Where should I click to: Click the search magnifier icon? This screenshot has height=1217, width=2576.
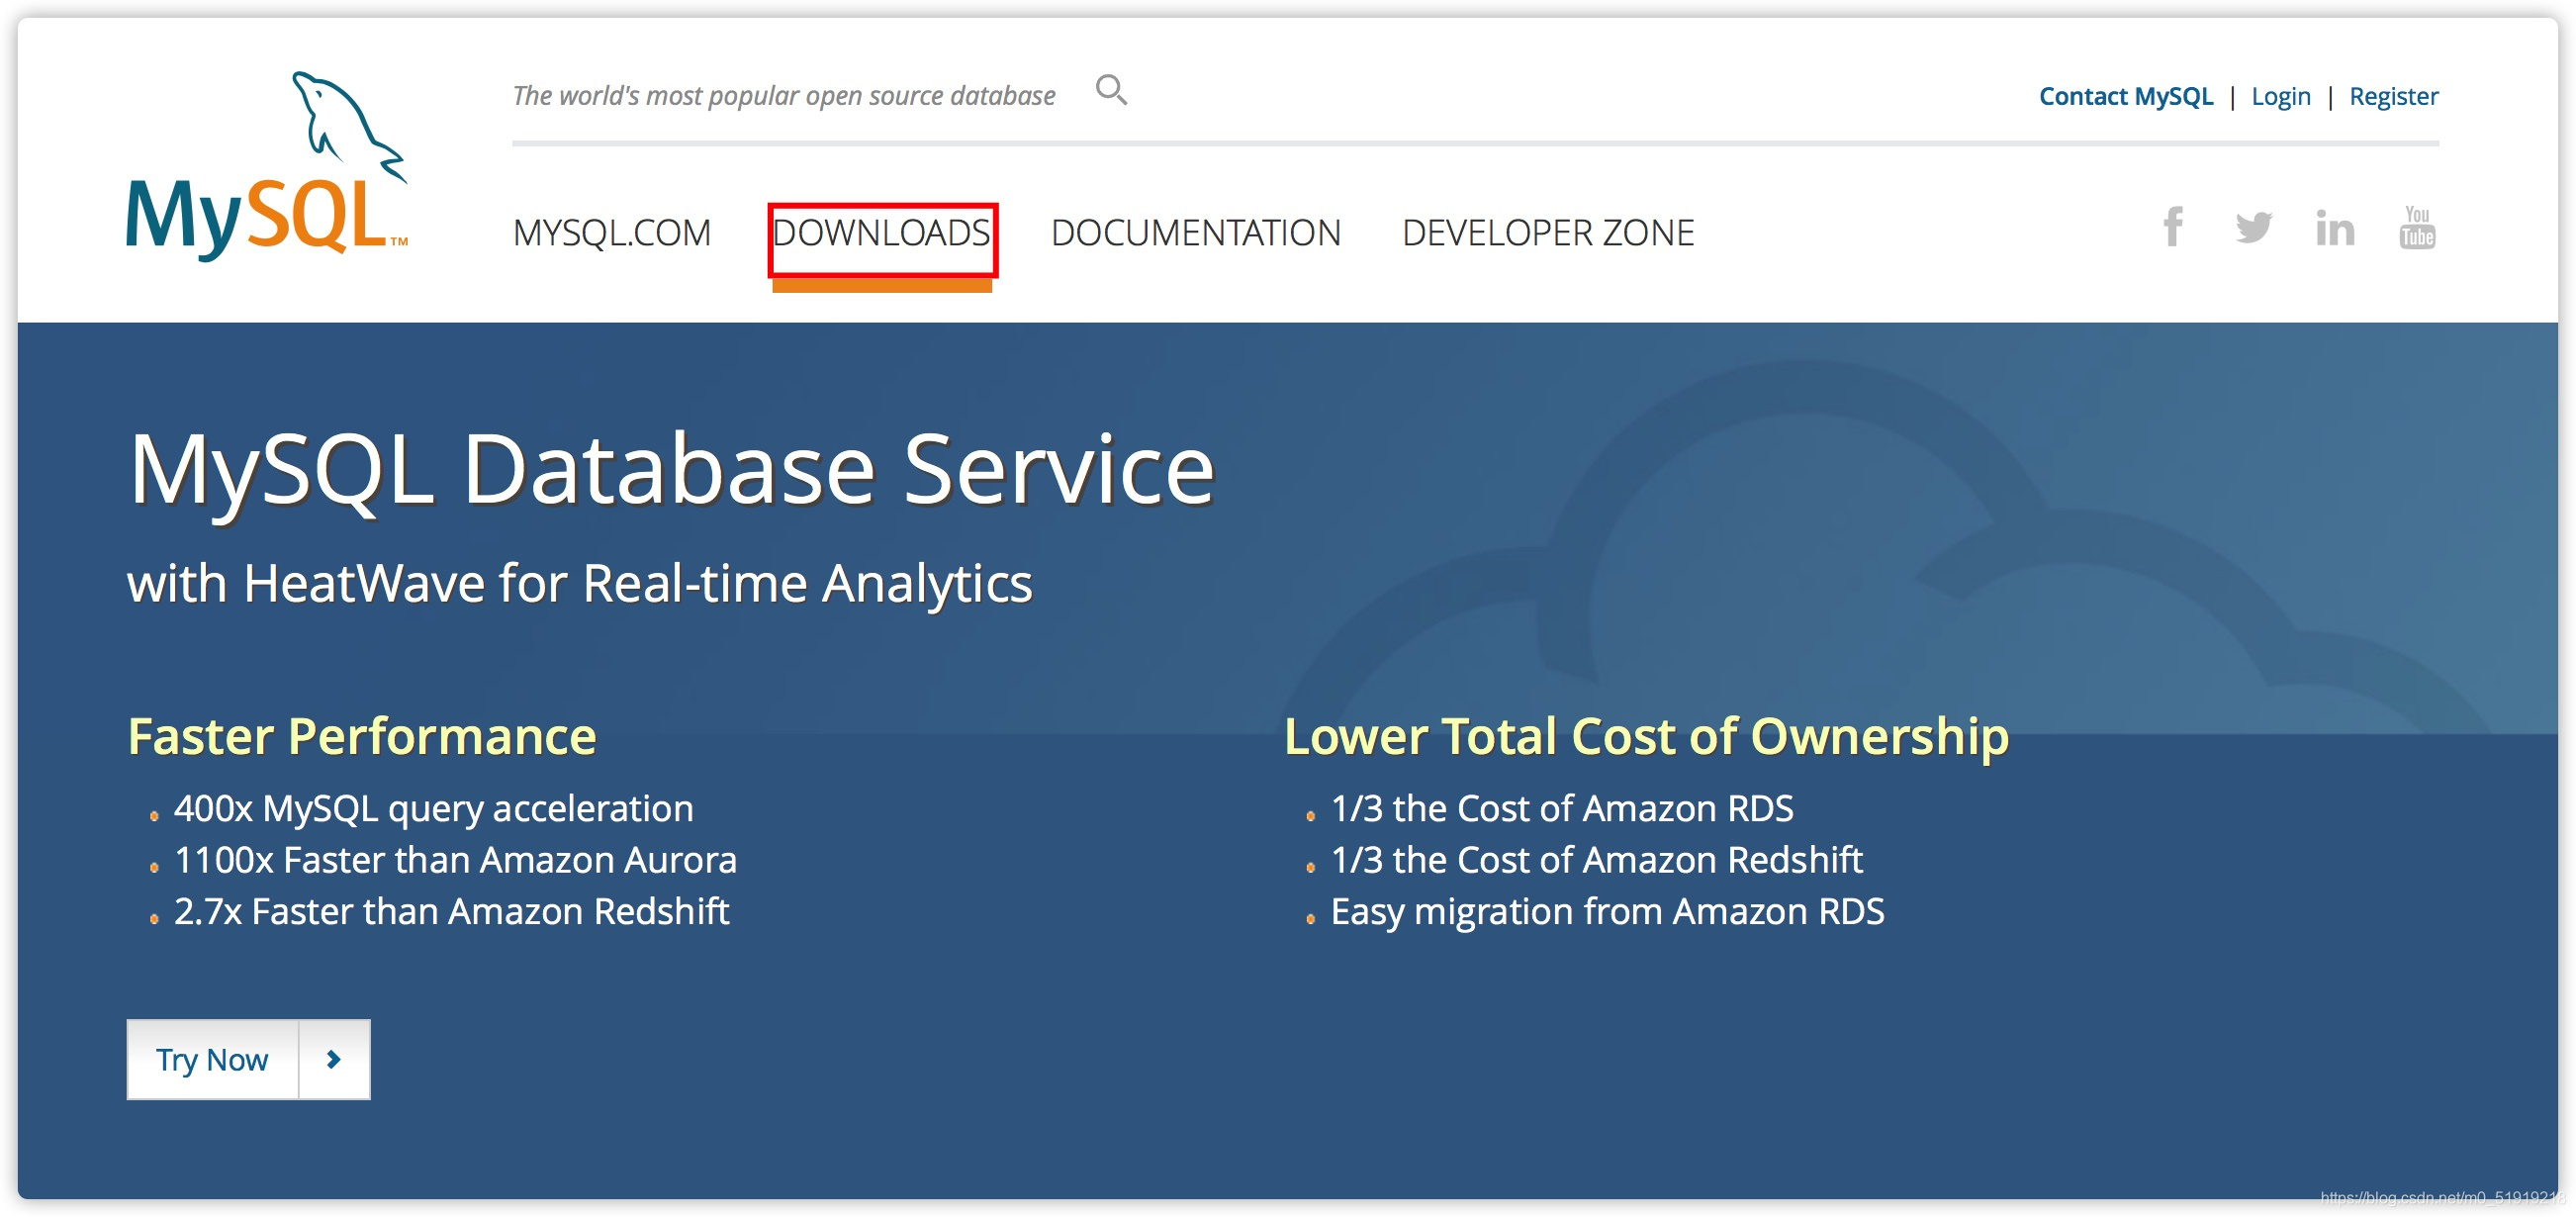1110,90
